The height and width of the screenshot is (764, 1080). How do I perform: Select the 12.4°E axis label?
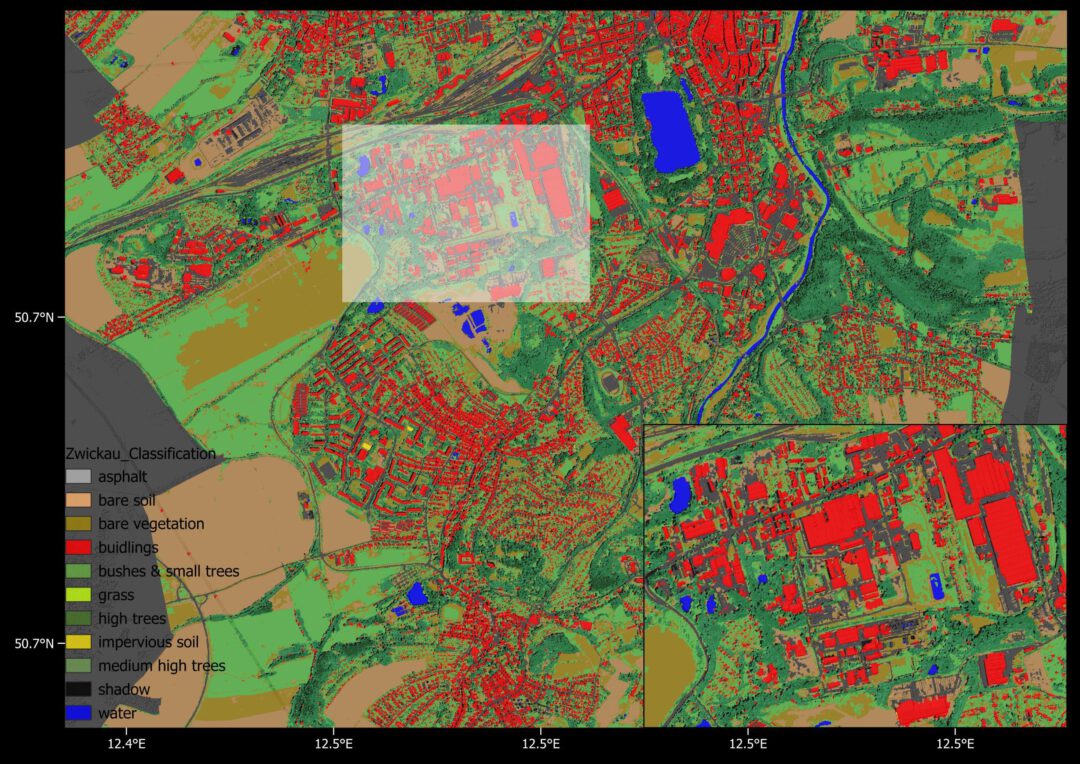[126, 744]
